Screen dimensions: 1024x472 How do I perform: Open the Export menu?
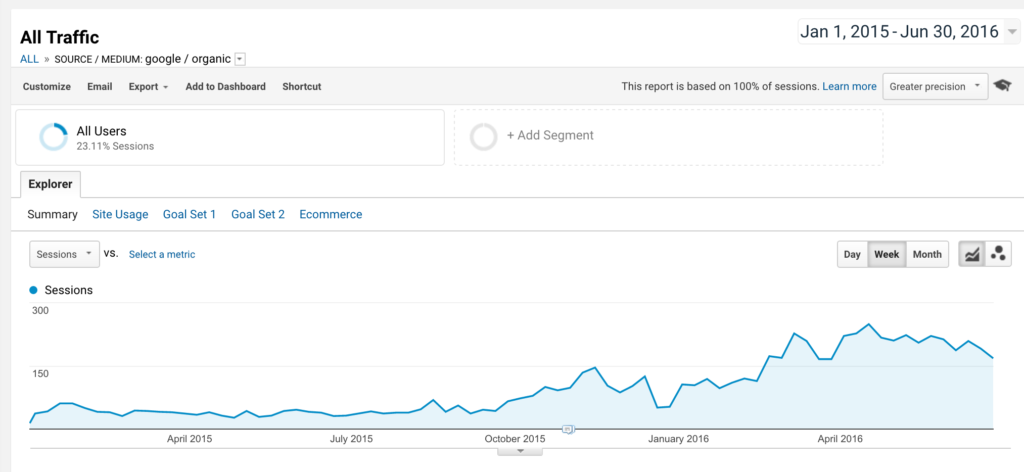[x=148, y=86]
